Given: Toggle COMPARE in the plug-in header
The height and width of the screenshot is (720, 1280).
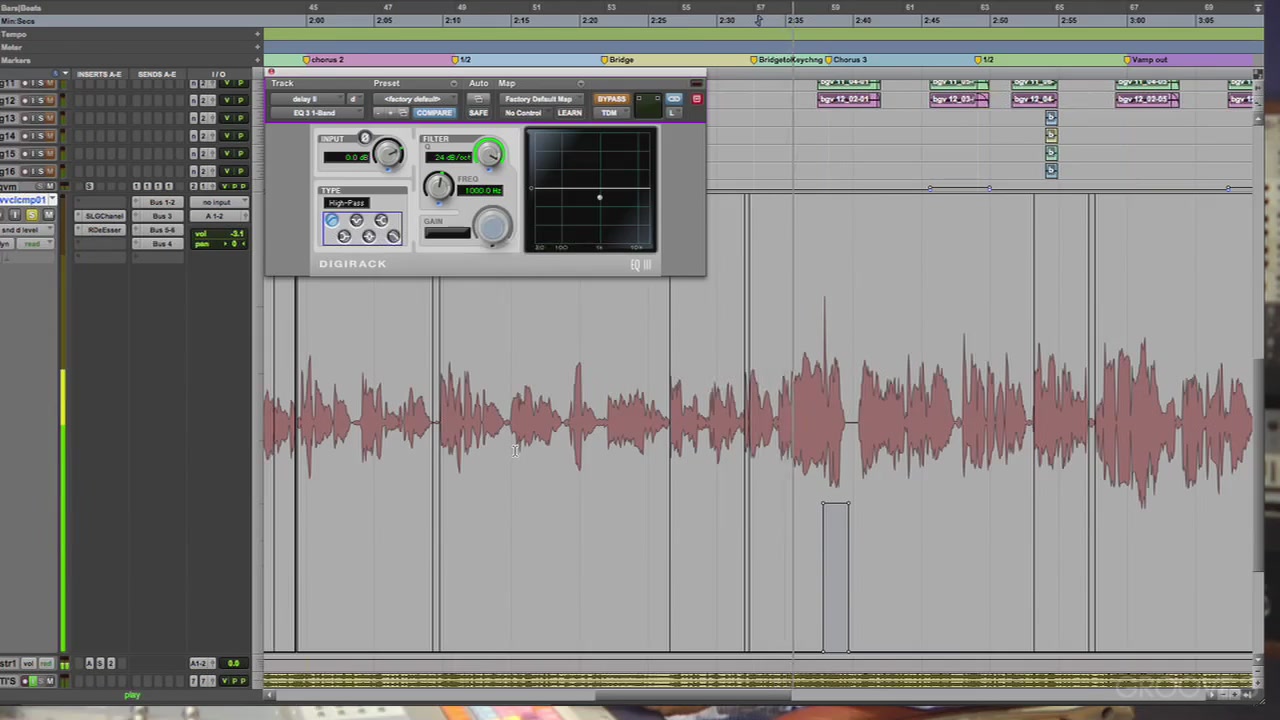Looking at the screenshot, I should 434,113.
